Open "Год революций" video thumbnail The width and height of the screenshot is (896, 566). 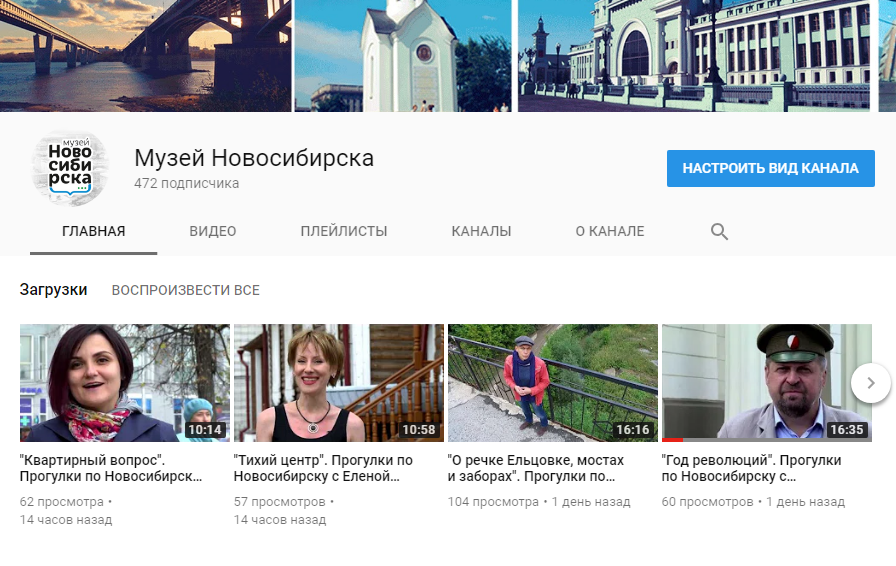[766, 382]
